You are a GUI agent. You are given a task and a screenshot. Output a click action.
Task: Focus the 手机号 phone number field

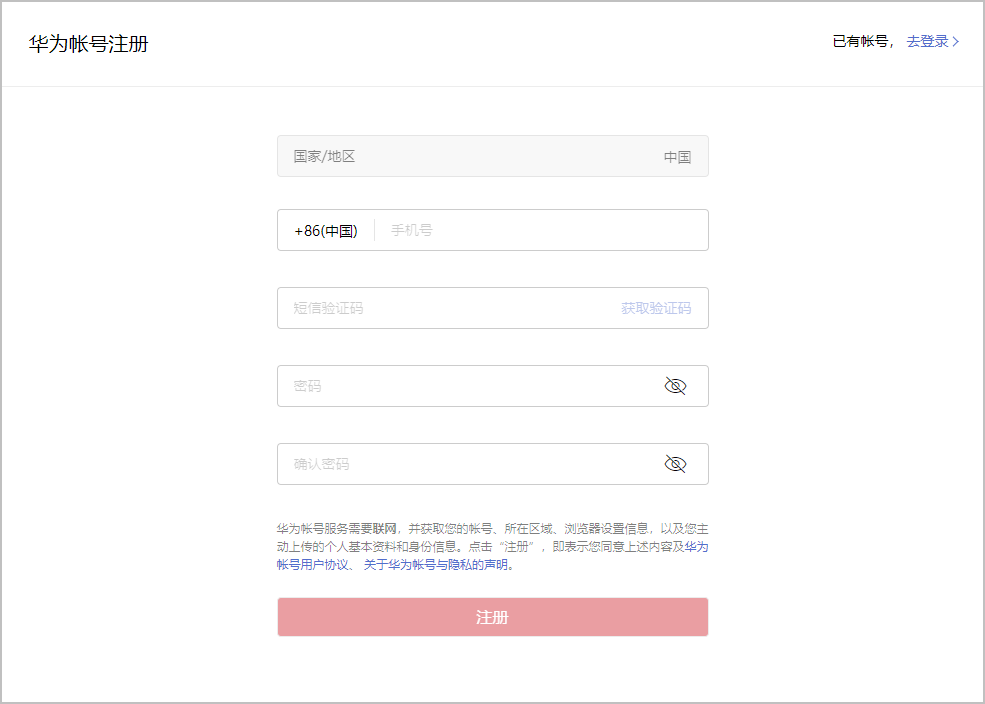[x=541, y=230]
